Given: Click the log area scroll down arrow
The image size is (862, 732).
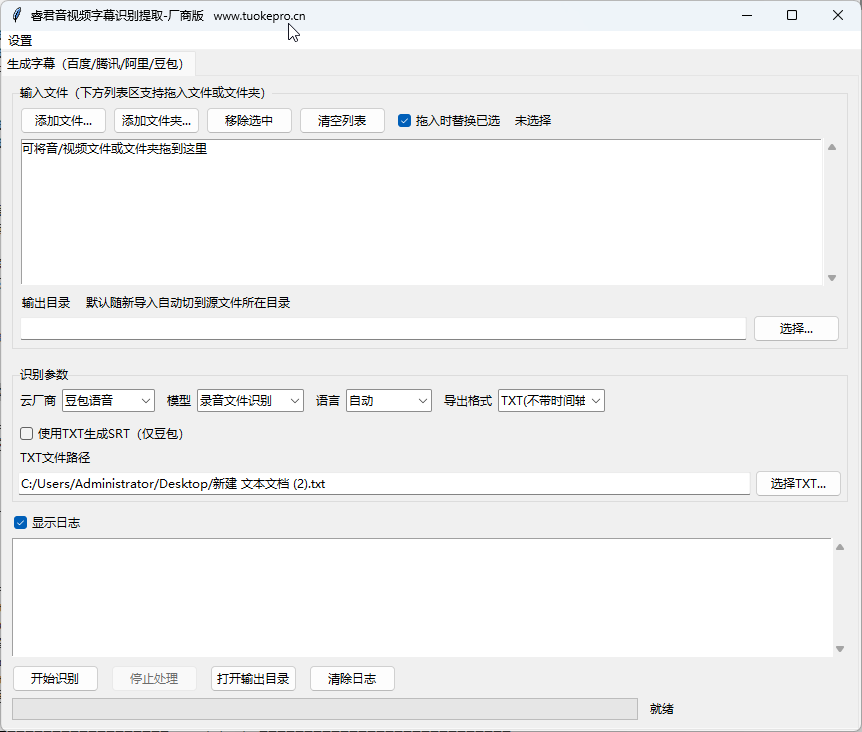Looking at the screenshot, I should click(x=840, y=648).
